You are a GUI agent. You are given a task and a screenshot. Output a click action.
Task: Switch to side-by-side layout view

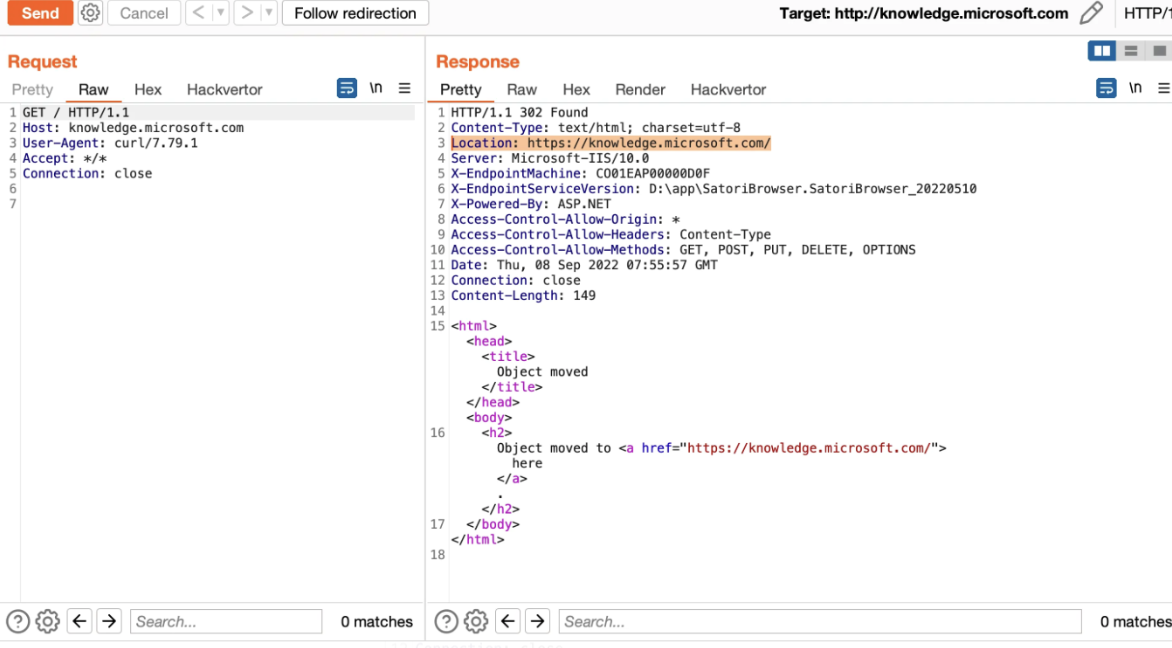click(1102, 51)
